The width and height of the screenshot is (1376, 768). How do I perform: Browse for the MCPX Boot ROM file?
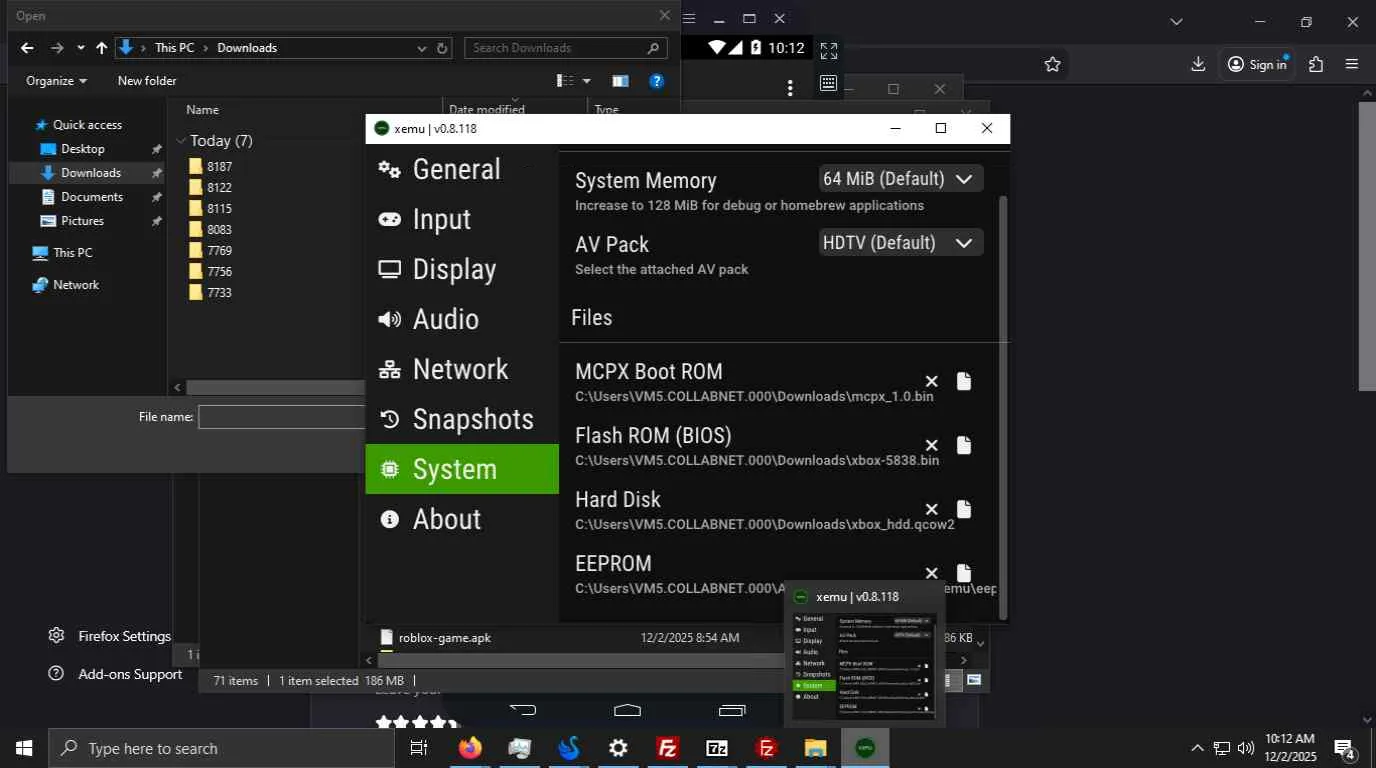pyautogui.click(x=963, y=381)
